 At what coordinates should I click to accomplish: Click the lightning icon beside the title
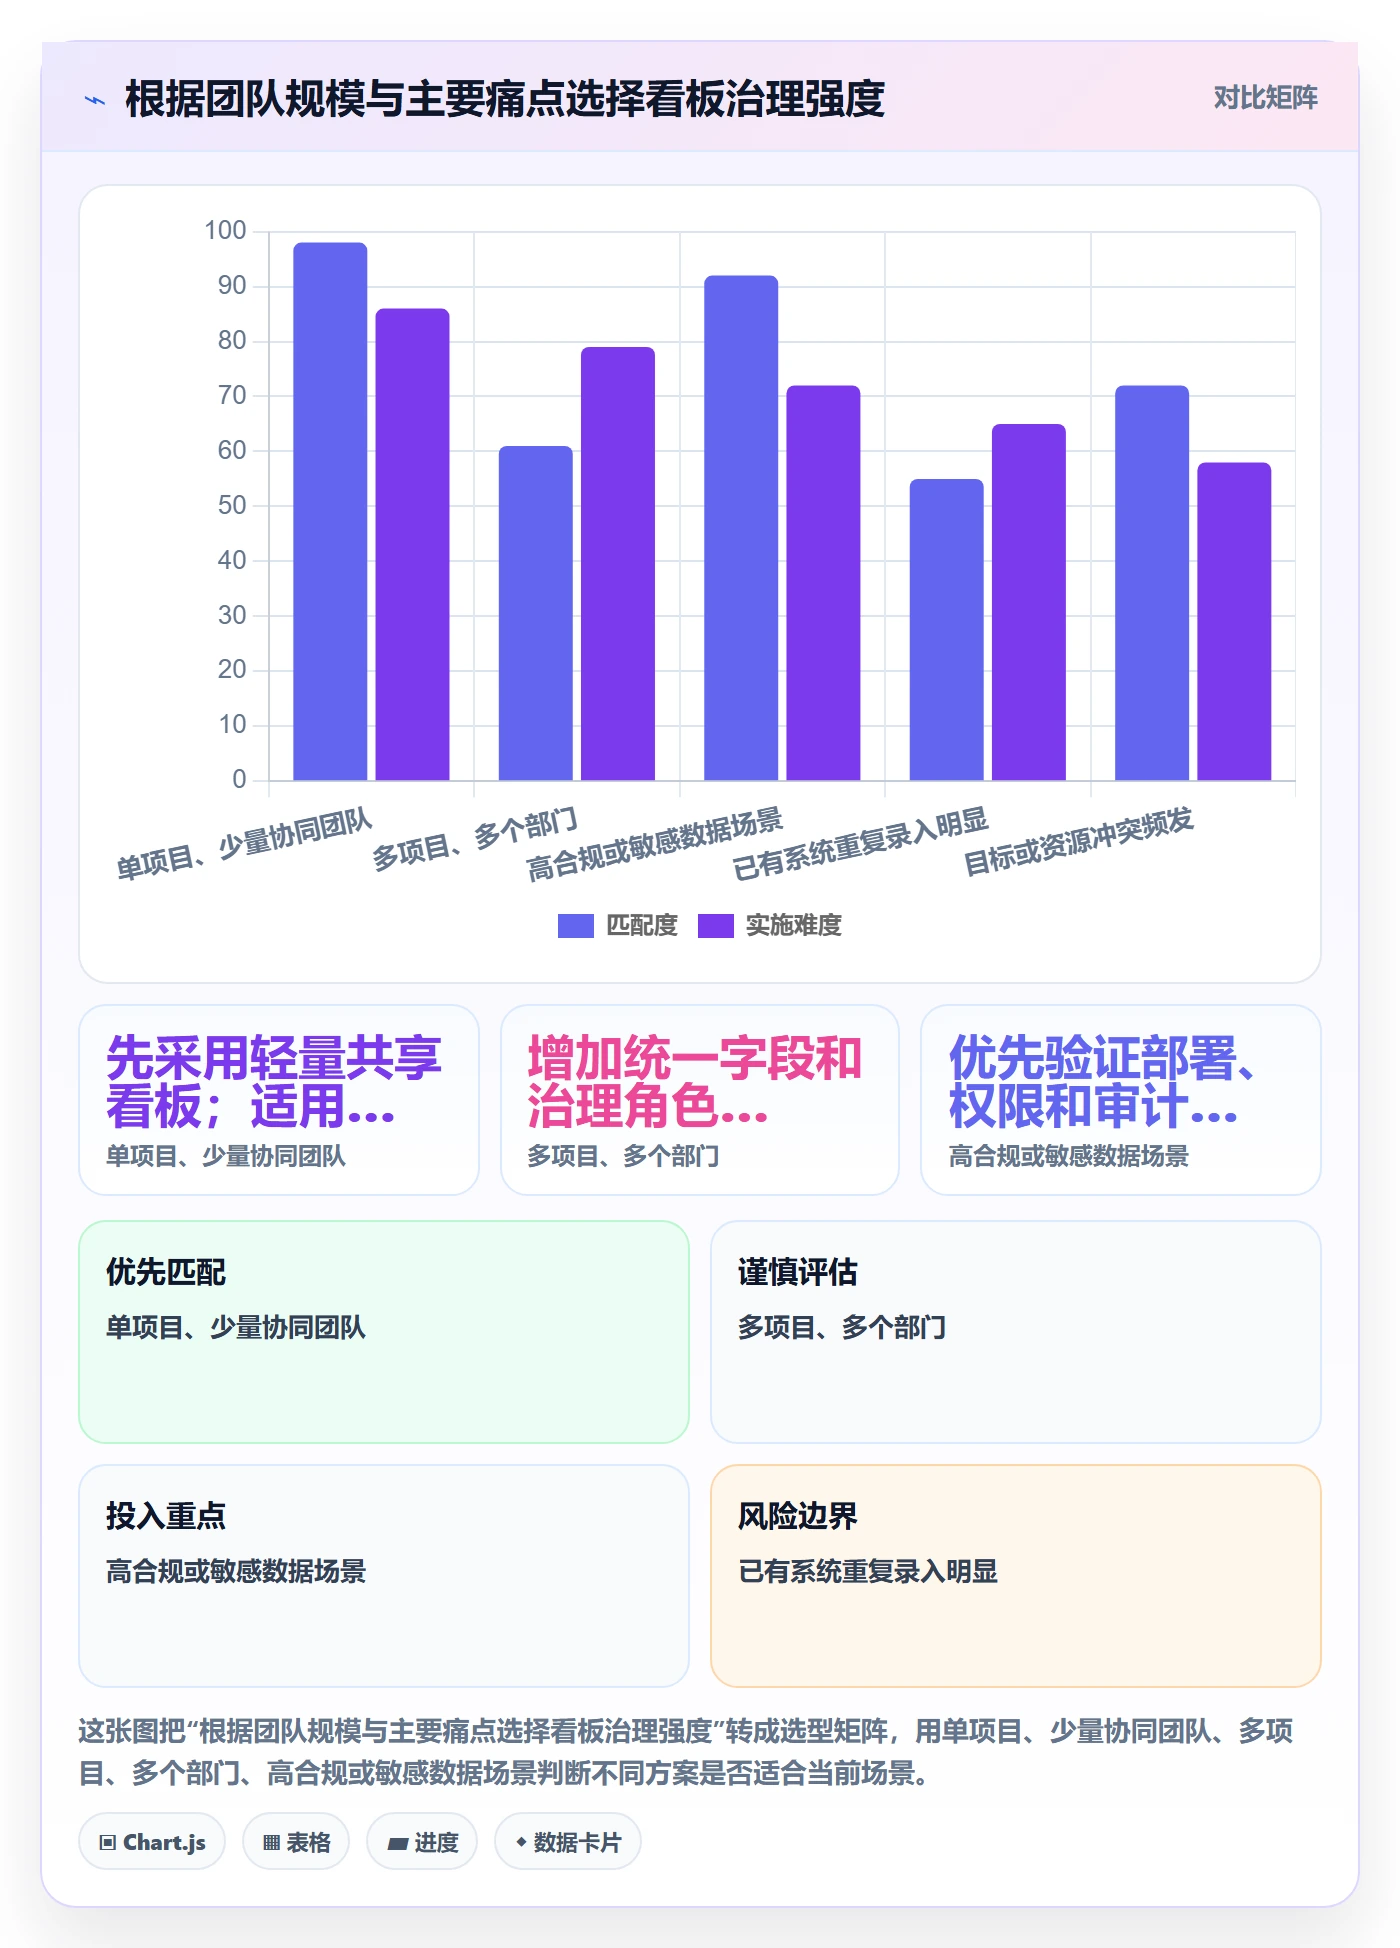(95, 100)
